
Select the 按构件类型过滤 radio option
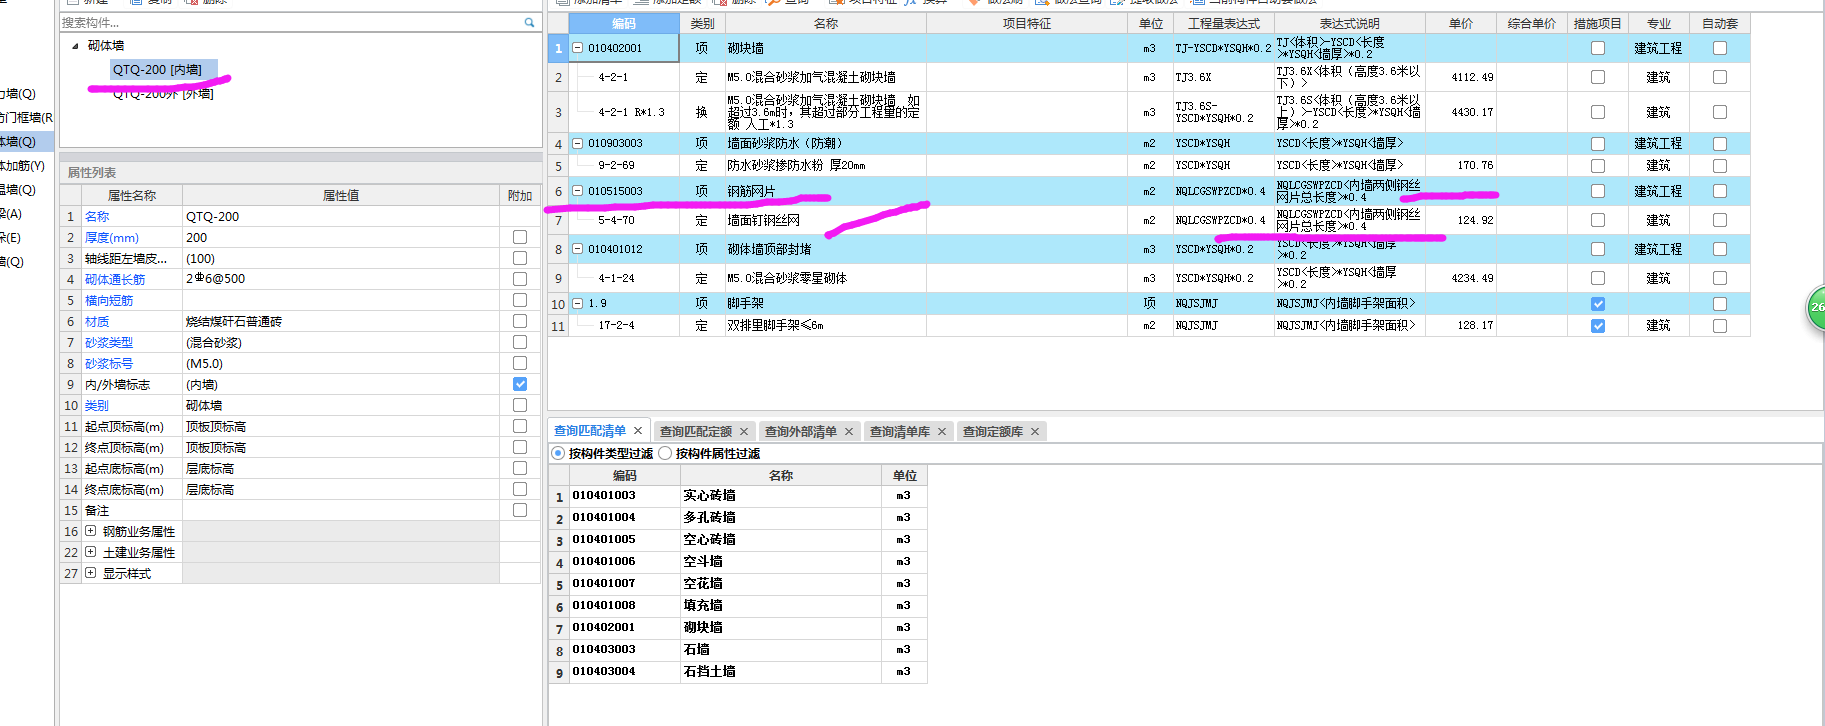(x=558, y=453)
